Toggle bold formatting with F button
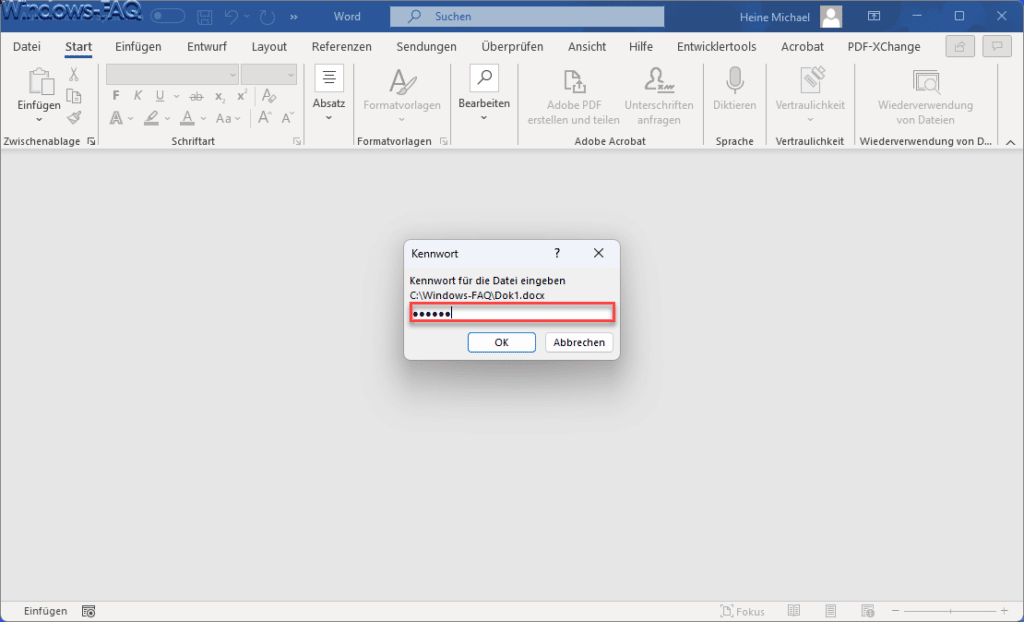Image resolution: width=1024 pixels, height=622 pixels. 116,96
